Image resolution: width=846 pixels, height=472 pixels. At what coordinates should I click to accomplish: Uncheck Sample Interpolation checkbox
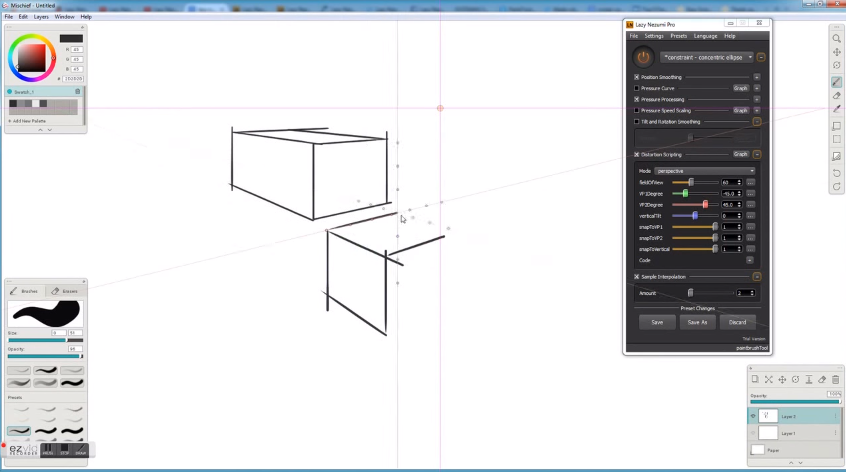pyautogui.click(x=637, y=277)
